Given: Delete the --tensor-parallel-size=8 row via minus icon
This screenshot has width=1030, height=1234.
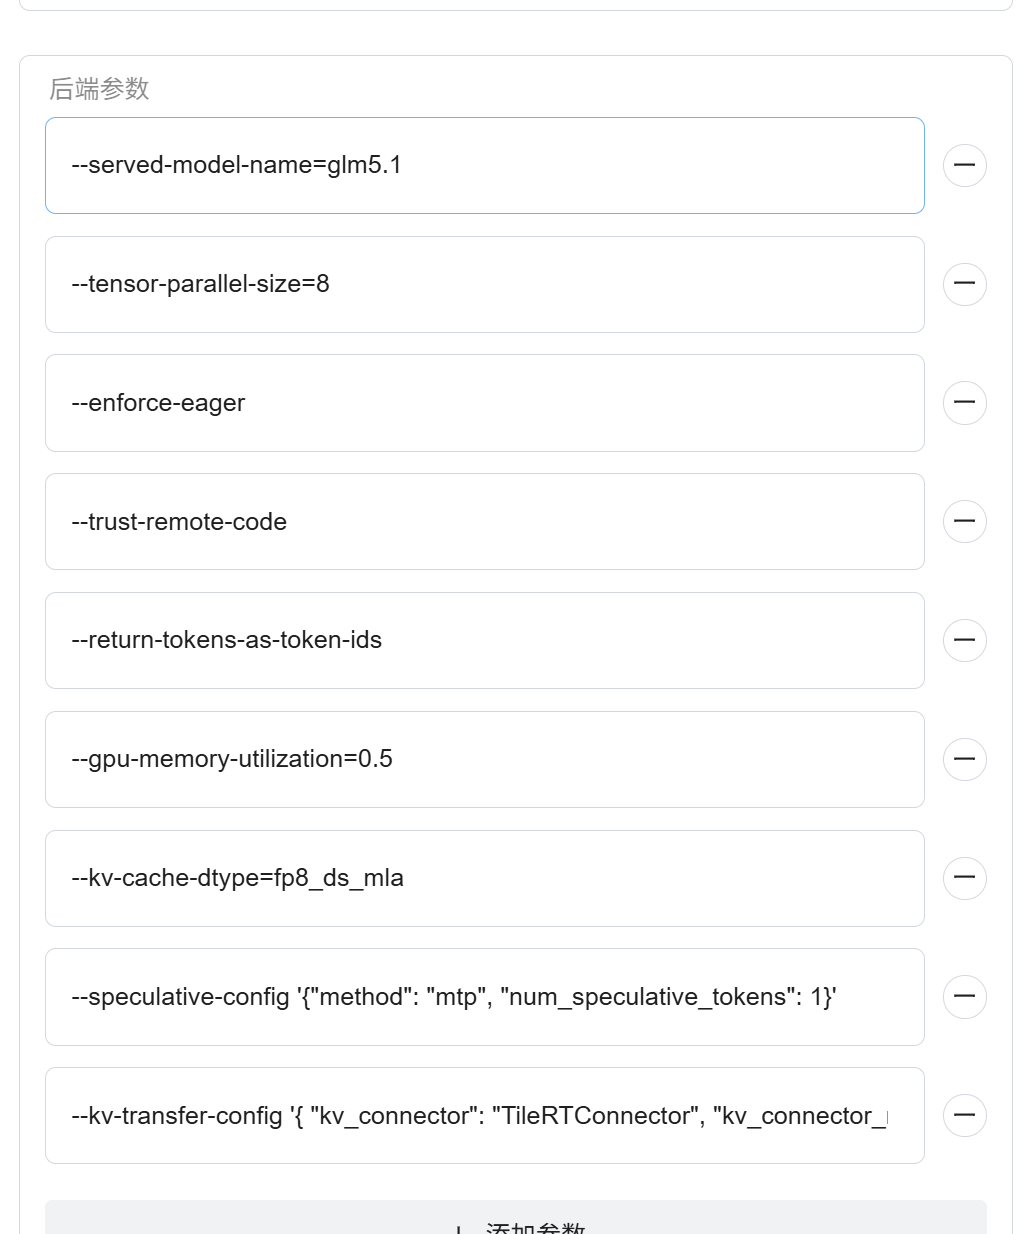Looking at the screenshot, I should pos(965,284).
